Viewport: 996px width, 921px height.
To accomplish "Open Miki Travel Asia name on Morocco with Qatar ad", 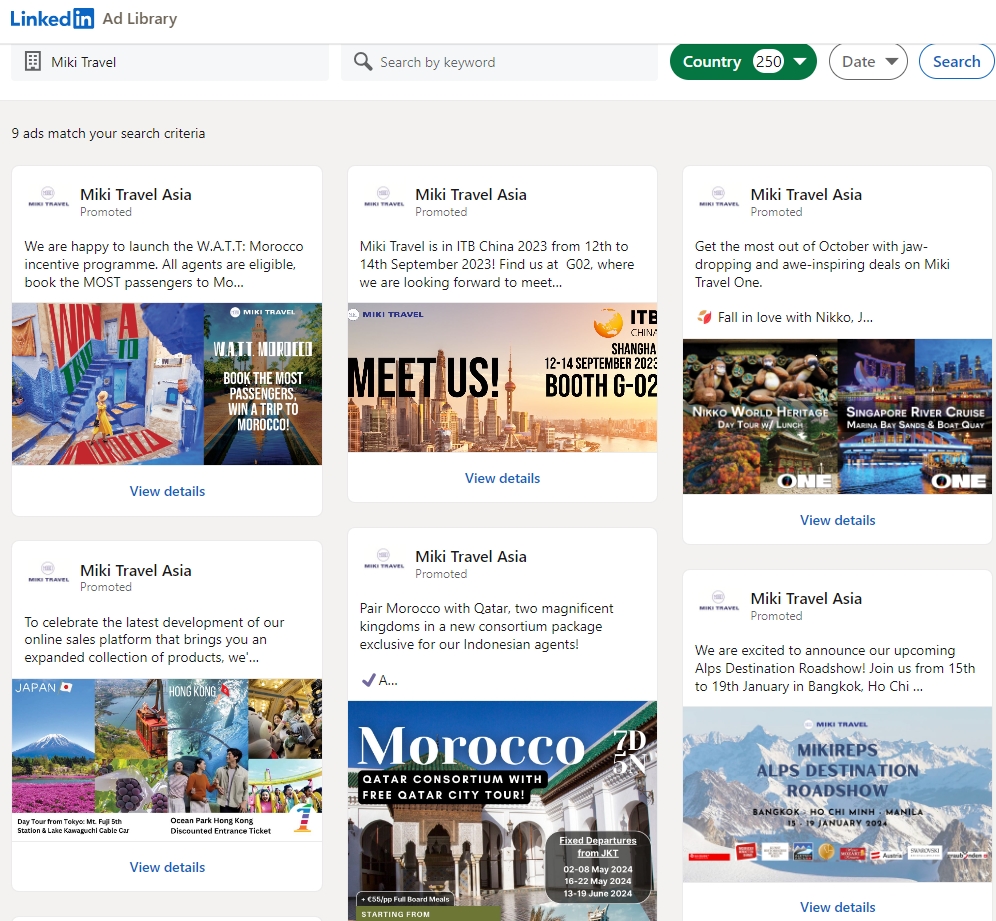I will pos(471,556).
